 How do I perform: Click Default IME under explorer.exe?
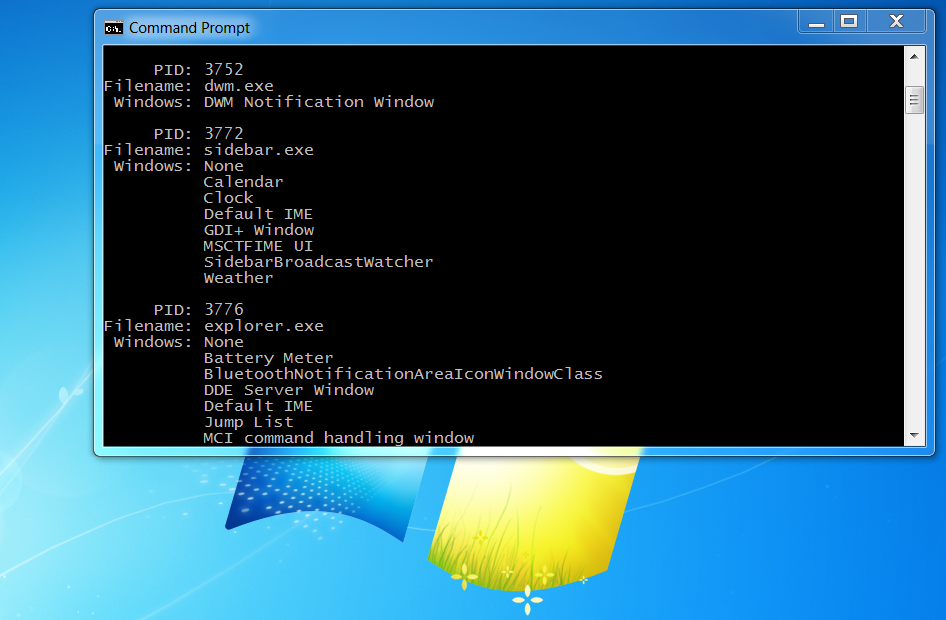pos(258,406)
